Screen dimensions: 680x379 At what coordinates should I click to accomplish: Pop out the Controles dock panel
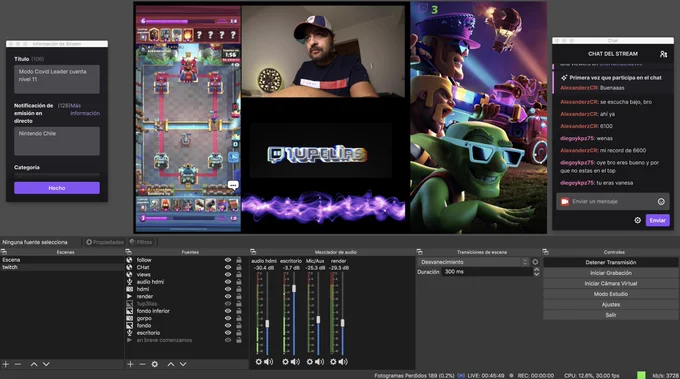click(545, 252)
